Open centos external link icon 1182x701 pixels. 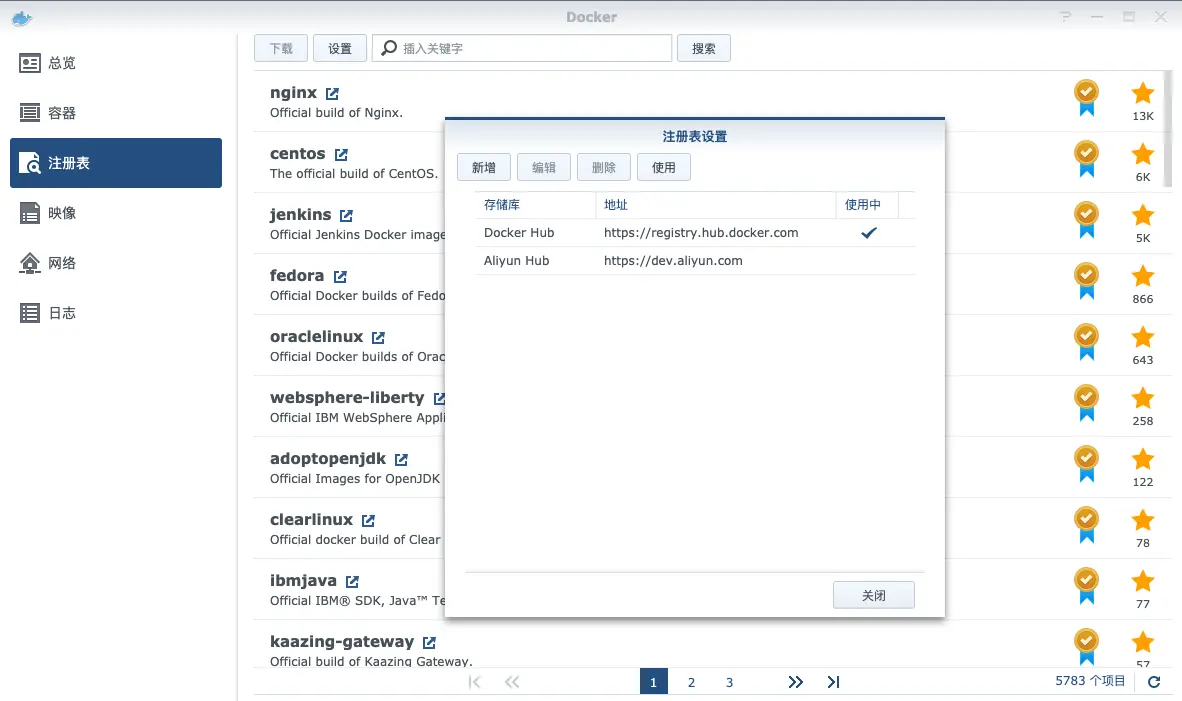point(341,155)
